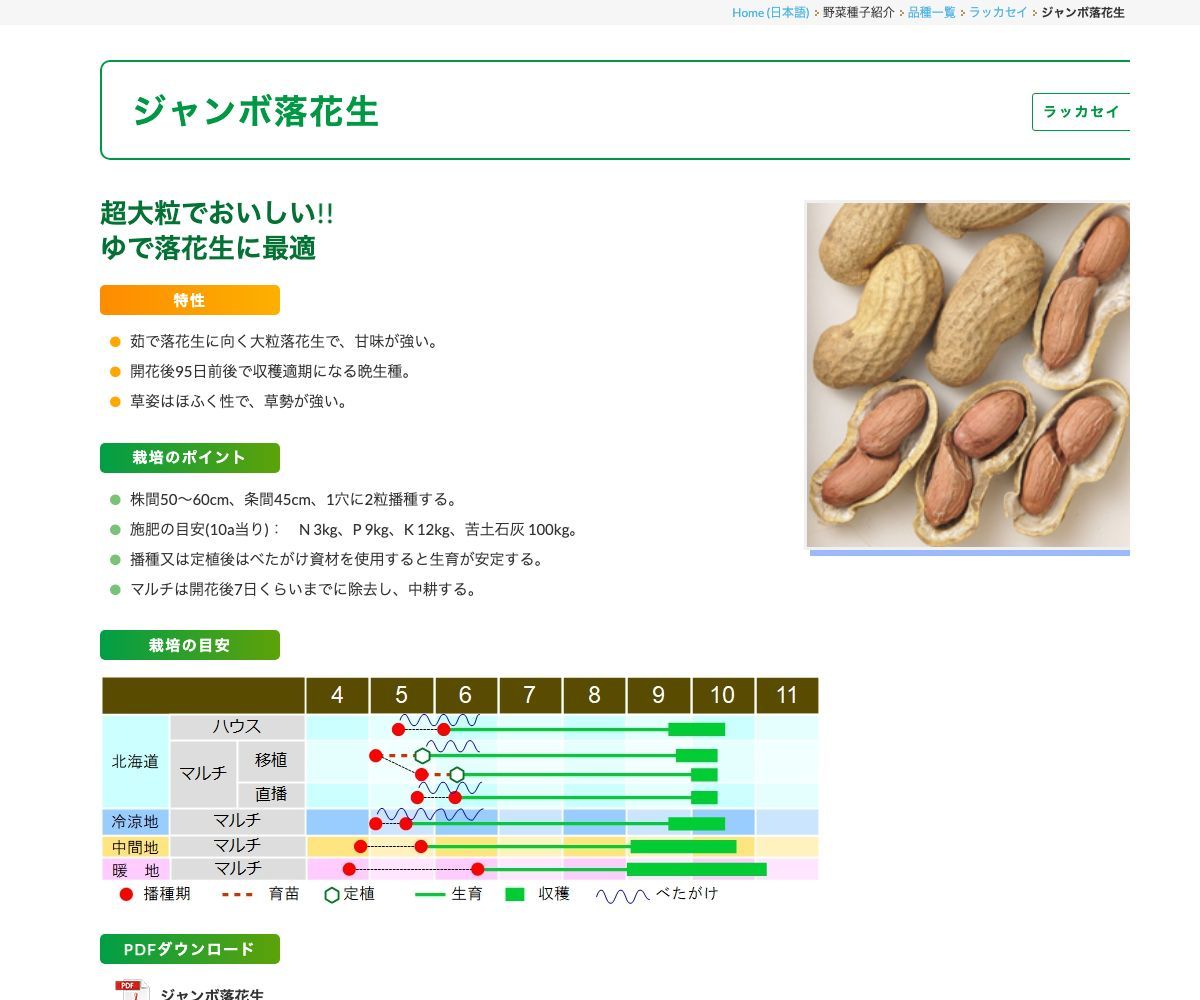1200x1000 pixels.
Task: Click the 北海道 region cell in chart
Action: (135, 761)
